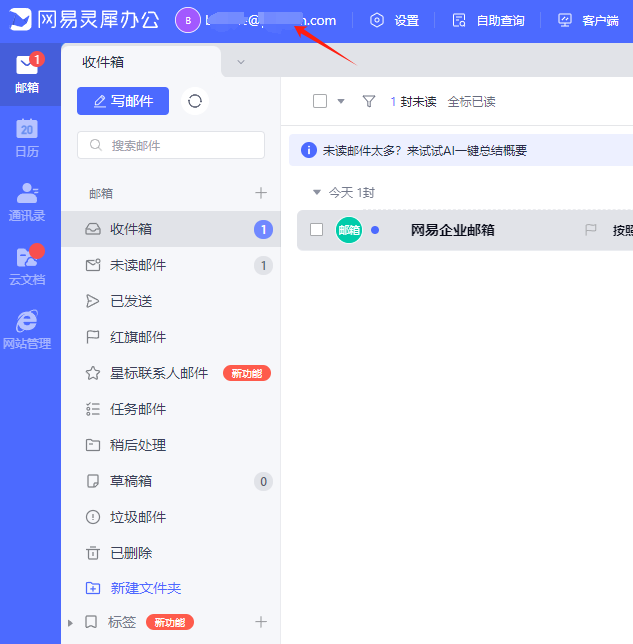
Task: Open 网站管理 site management
Action: [27, 329]
